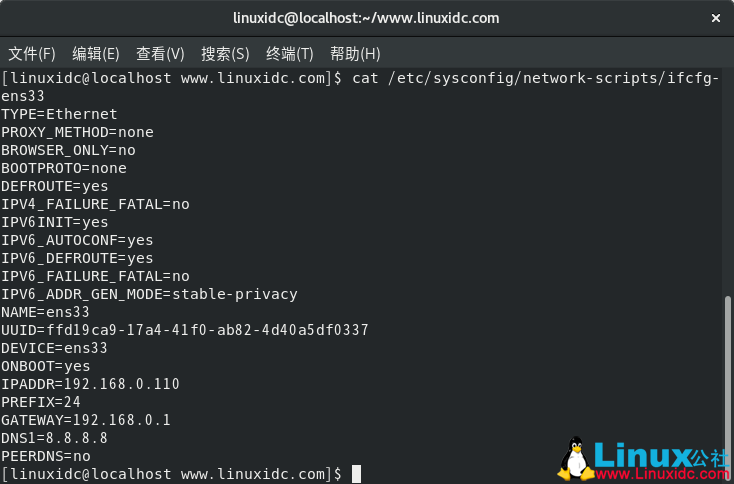The height and width of the screenshot is (484, 734).
Task: Click the GATEWAY=192.168.0.1 line
Action: (x=86, y=420)
